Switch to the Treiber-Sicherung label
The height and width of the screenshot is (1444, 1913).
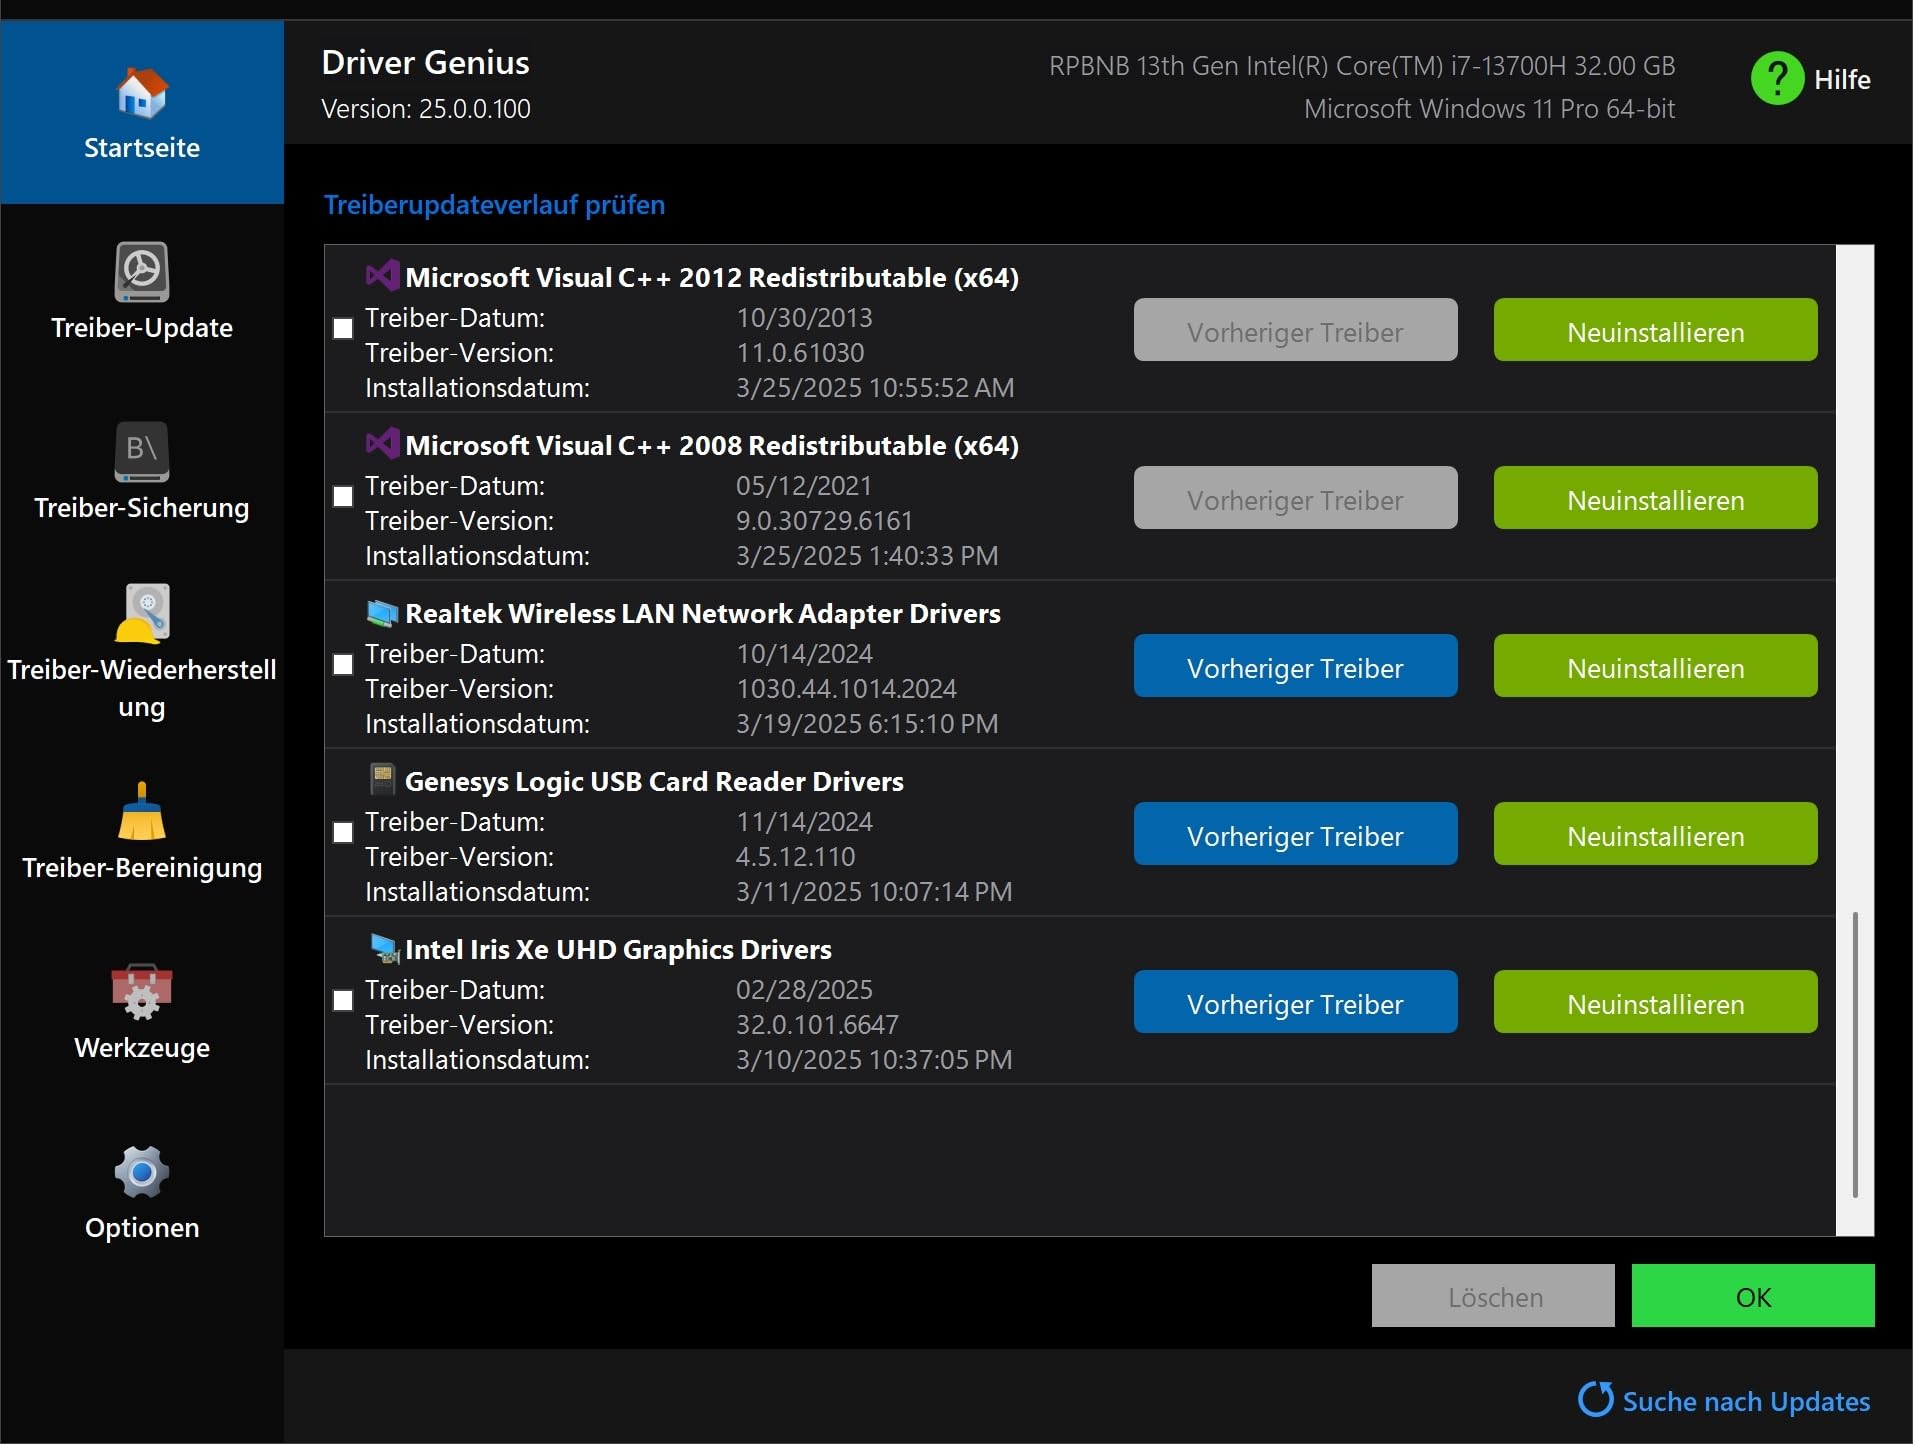[x=142, y=508]
